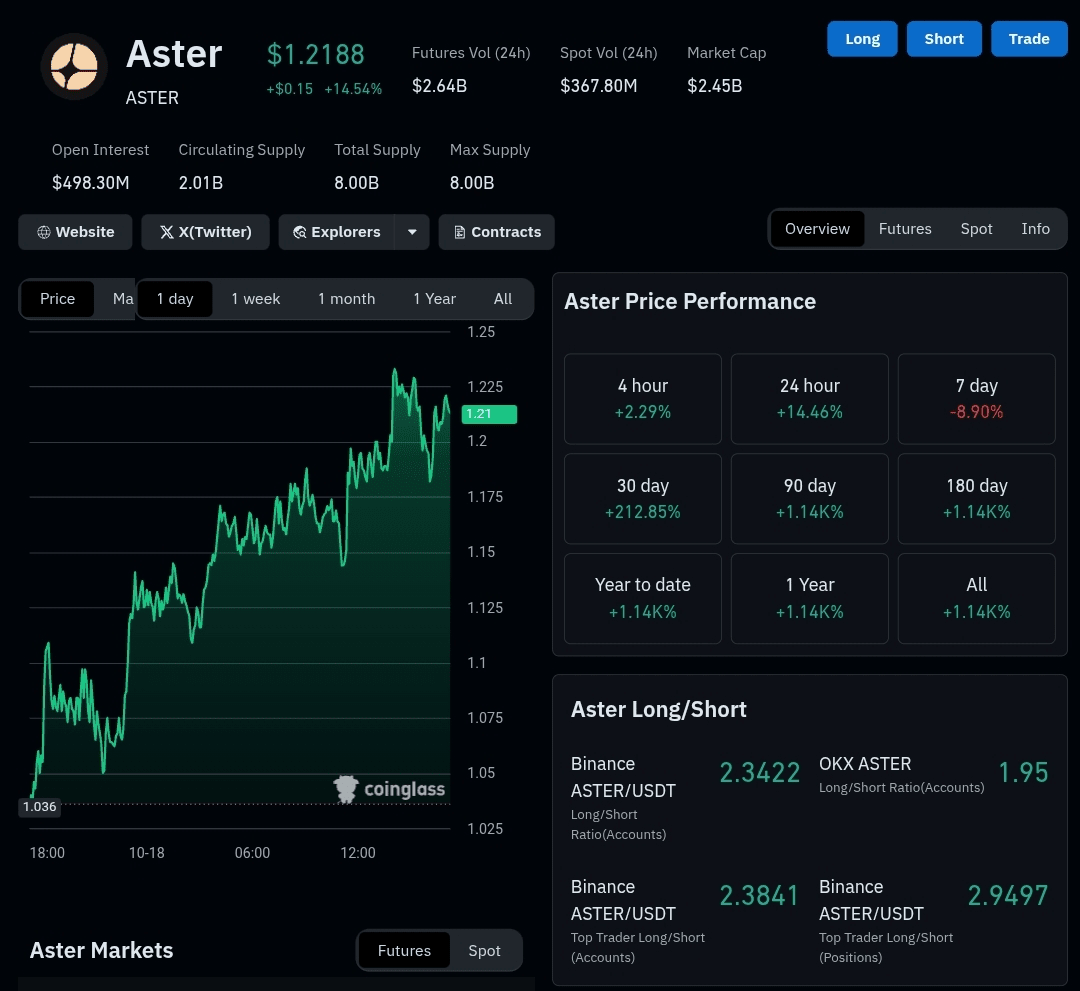1080x991 pixels.
Task: Open the X(Twitter) link button
Action: point(205,232)
